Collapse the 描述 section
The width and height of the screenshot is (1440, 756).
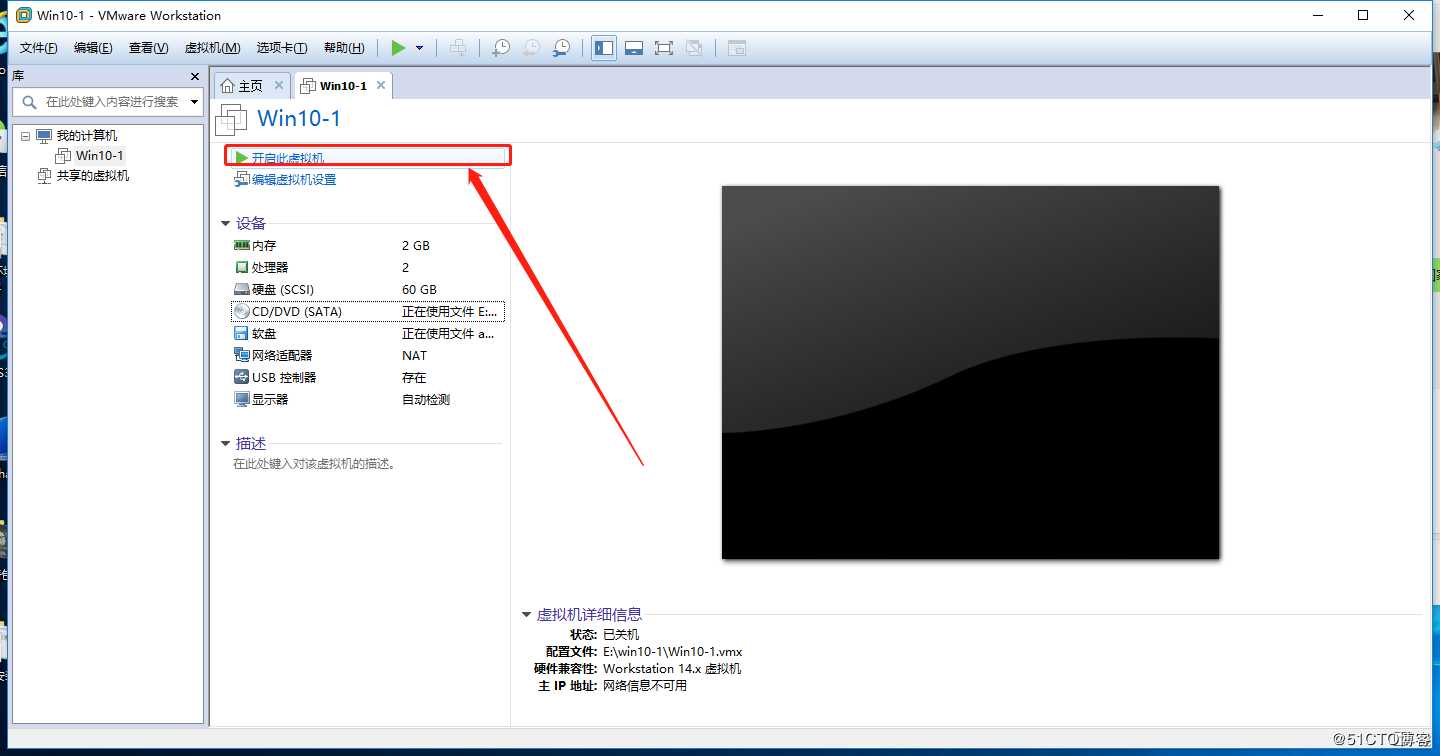pyautogui.click(x=226, y=444)
